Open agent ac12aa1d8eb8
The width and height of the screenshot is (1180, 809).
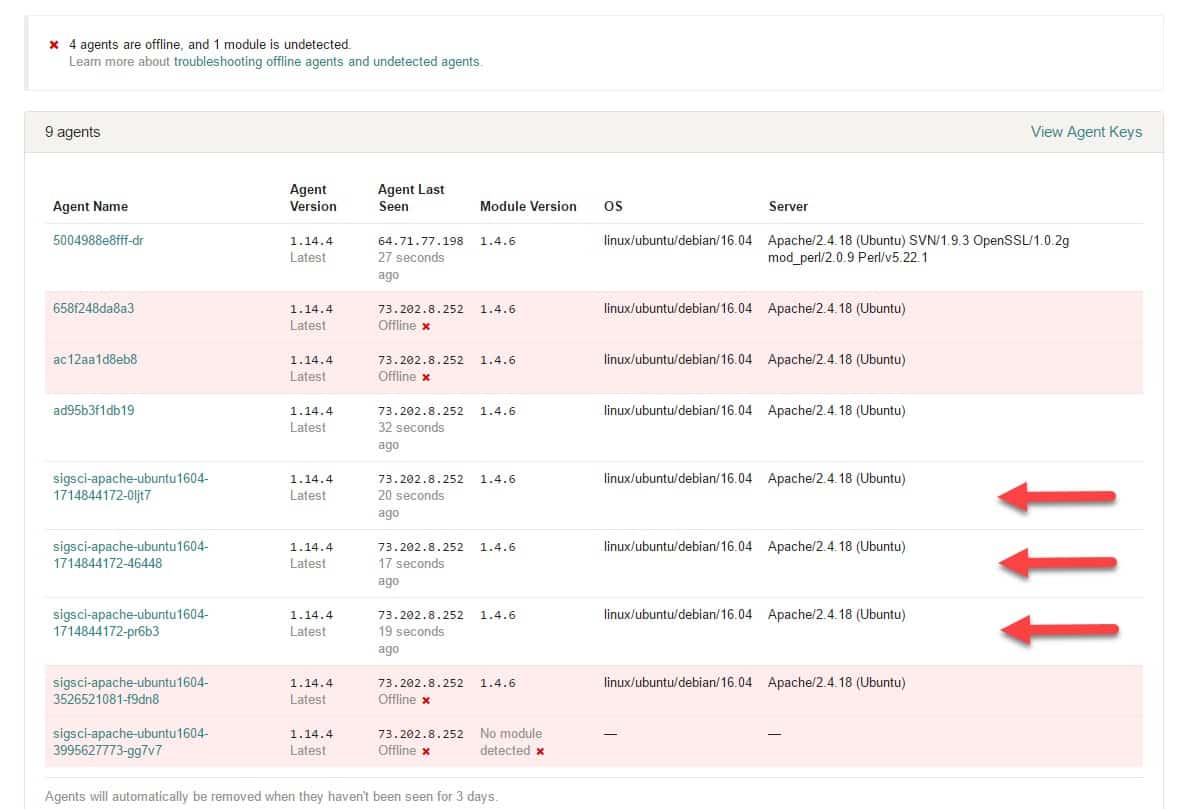(x=95, y=360)
